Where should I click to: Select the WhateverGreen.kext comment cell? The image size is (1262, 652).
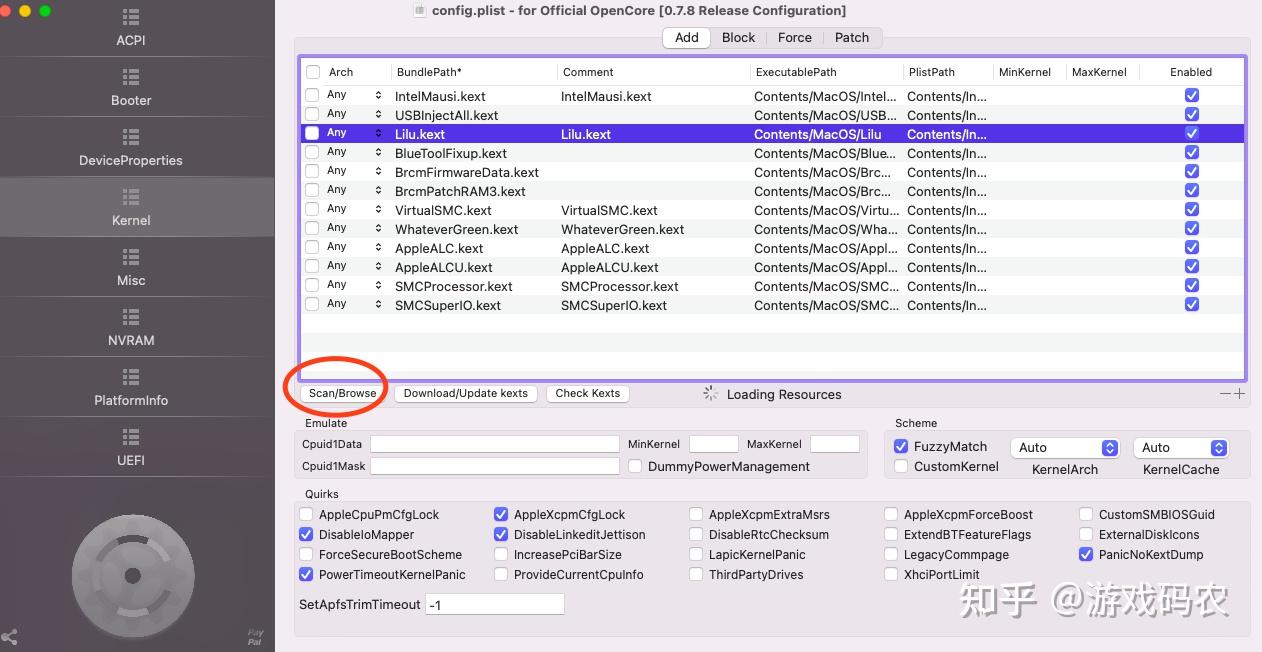623,229
